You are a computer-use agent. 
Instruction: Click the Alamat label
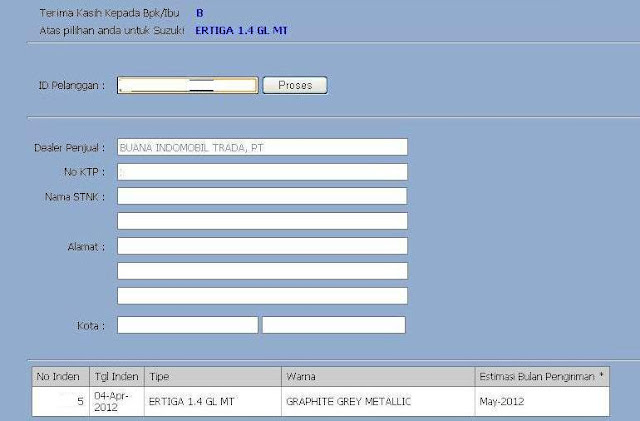[x=86, y=247]
